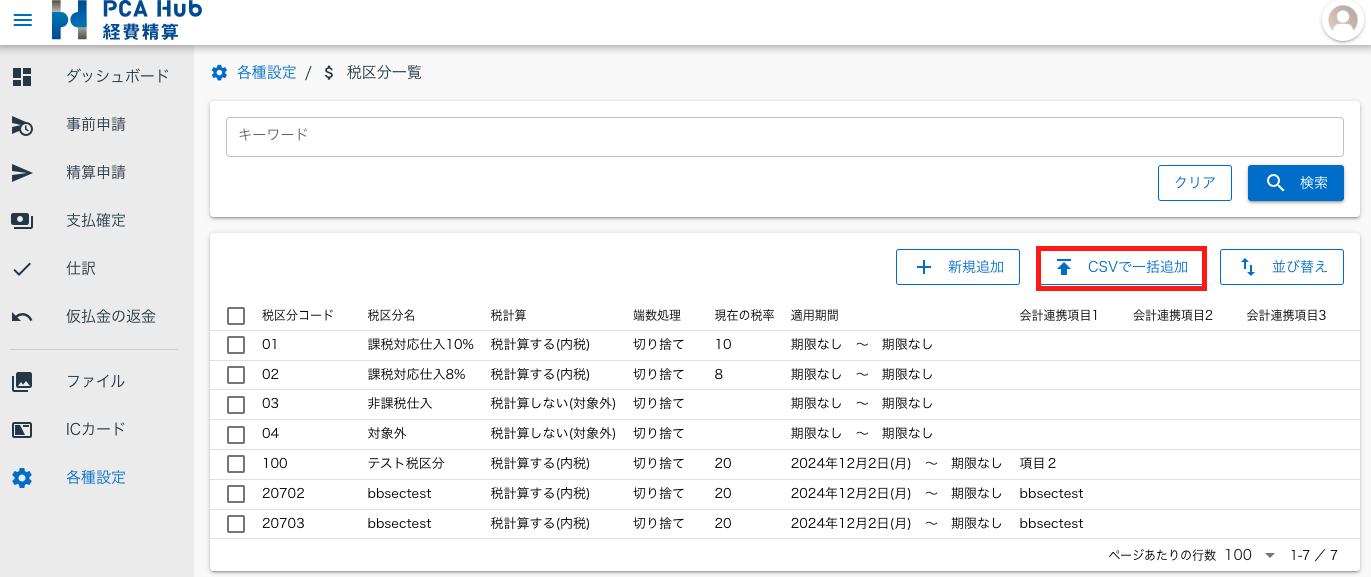Click the 税区分コード column header

[x=298, y=316]
